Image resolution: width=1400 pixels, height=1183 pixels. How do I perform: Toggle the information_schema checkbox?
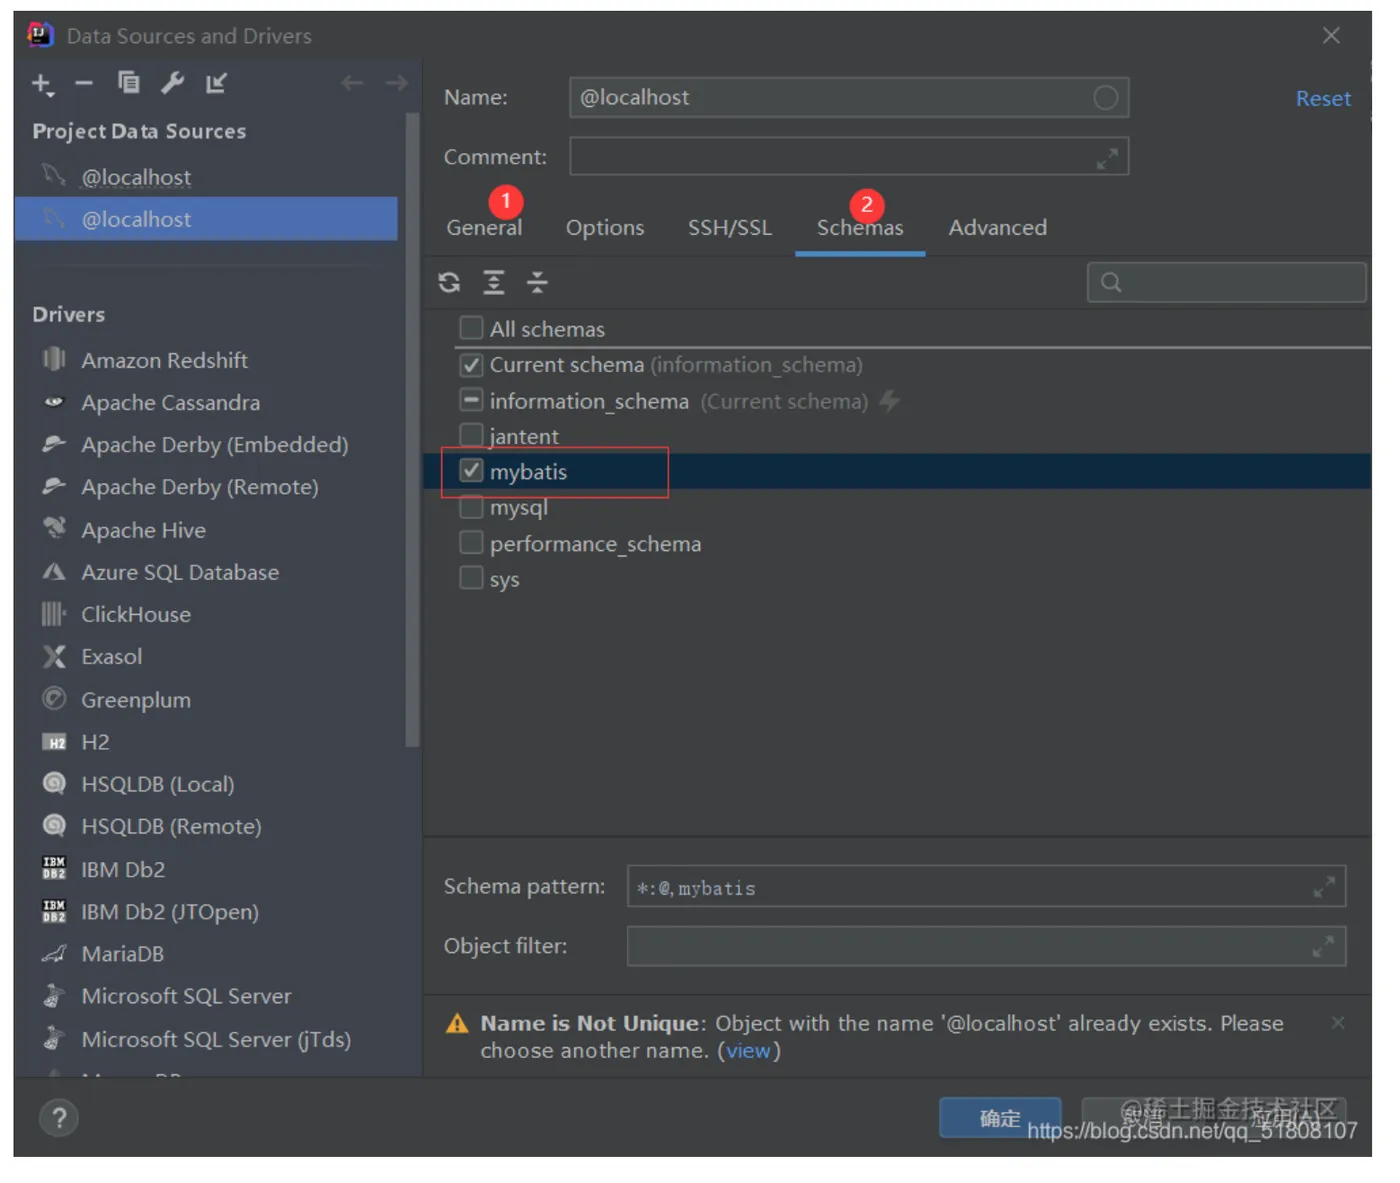tap(471, 400)
